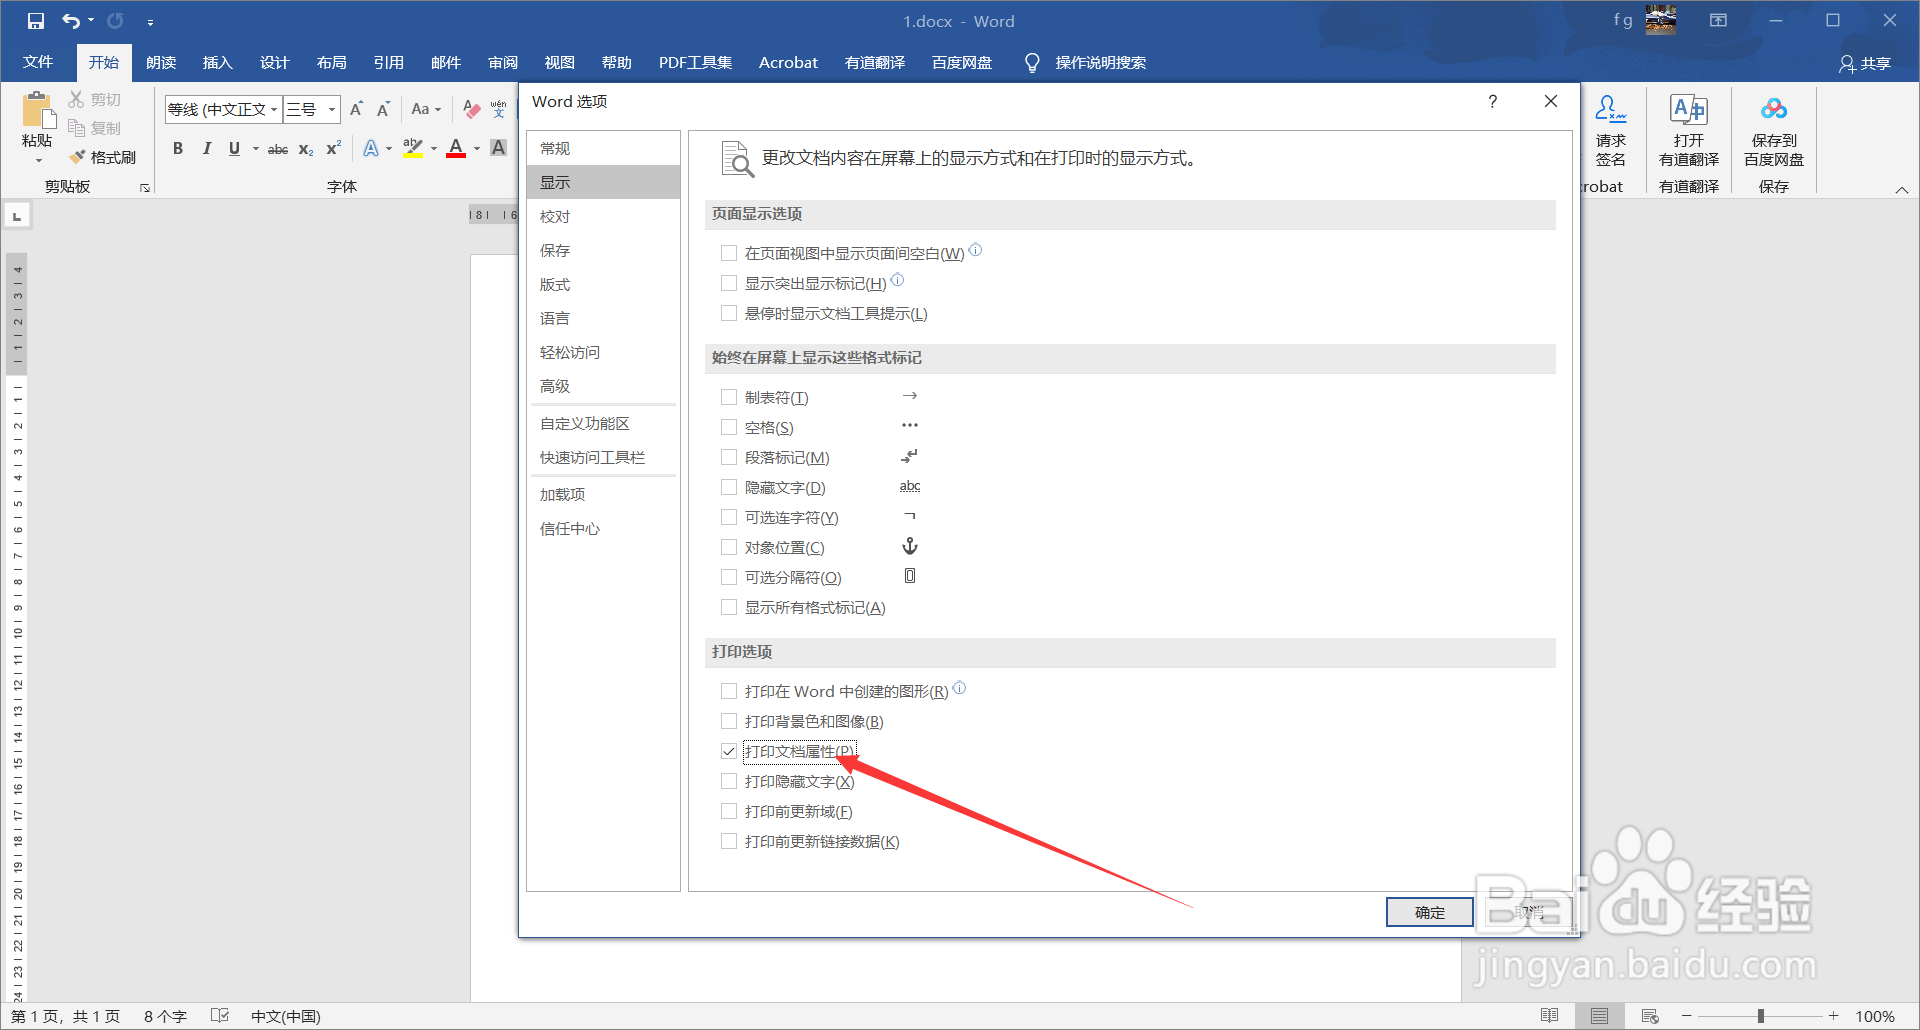Select 高级 in the options sidebar
Viewport: 1920px width, 1030px height.
point(556,386)
